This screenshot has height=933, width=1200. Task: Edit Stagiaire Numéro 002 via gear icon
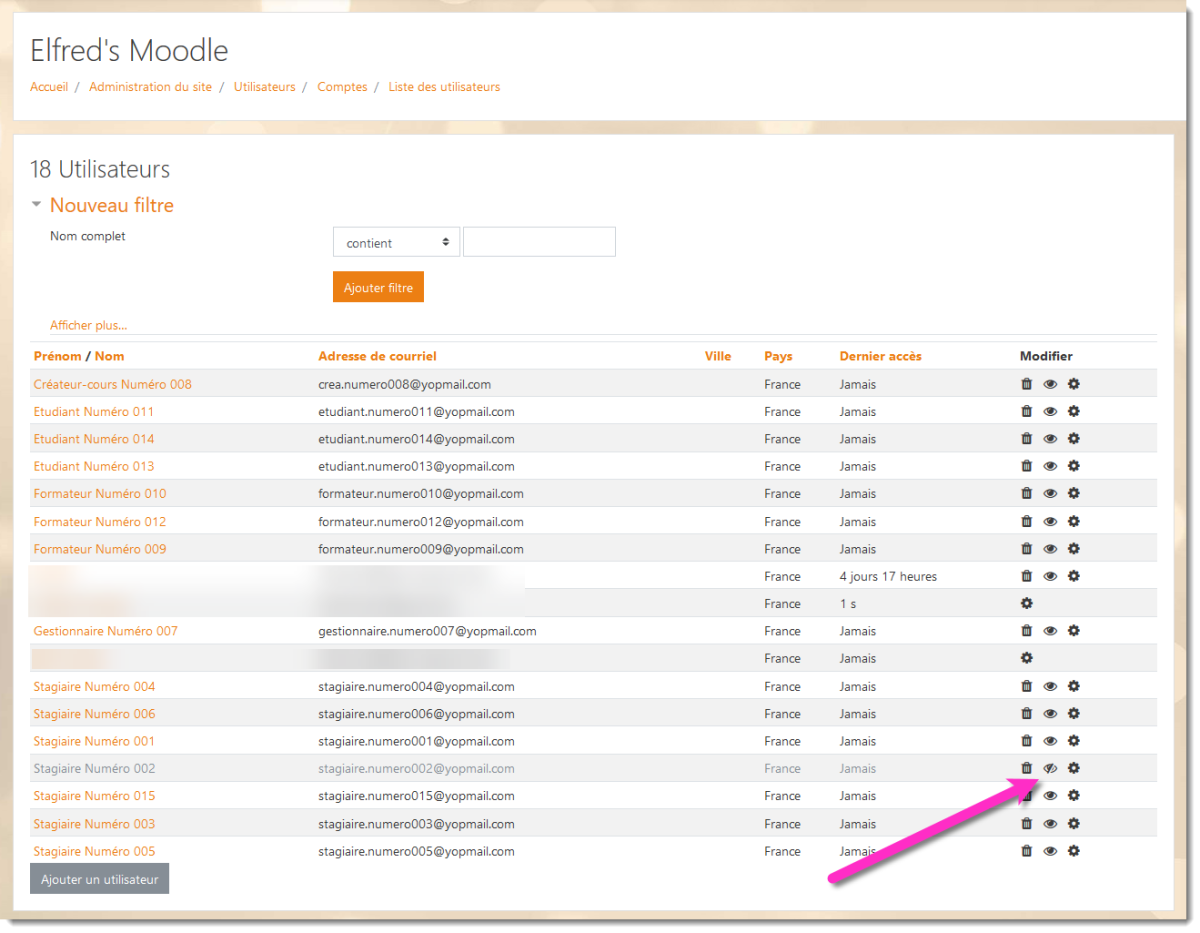(1074, 768)
